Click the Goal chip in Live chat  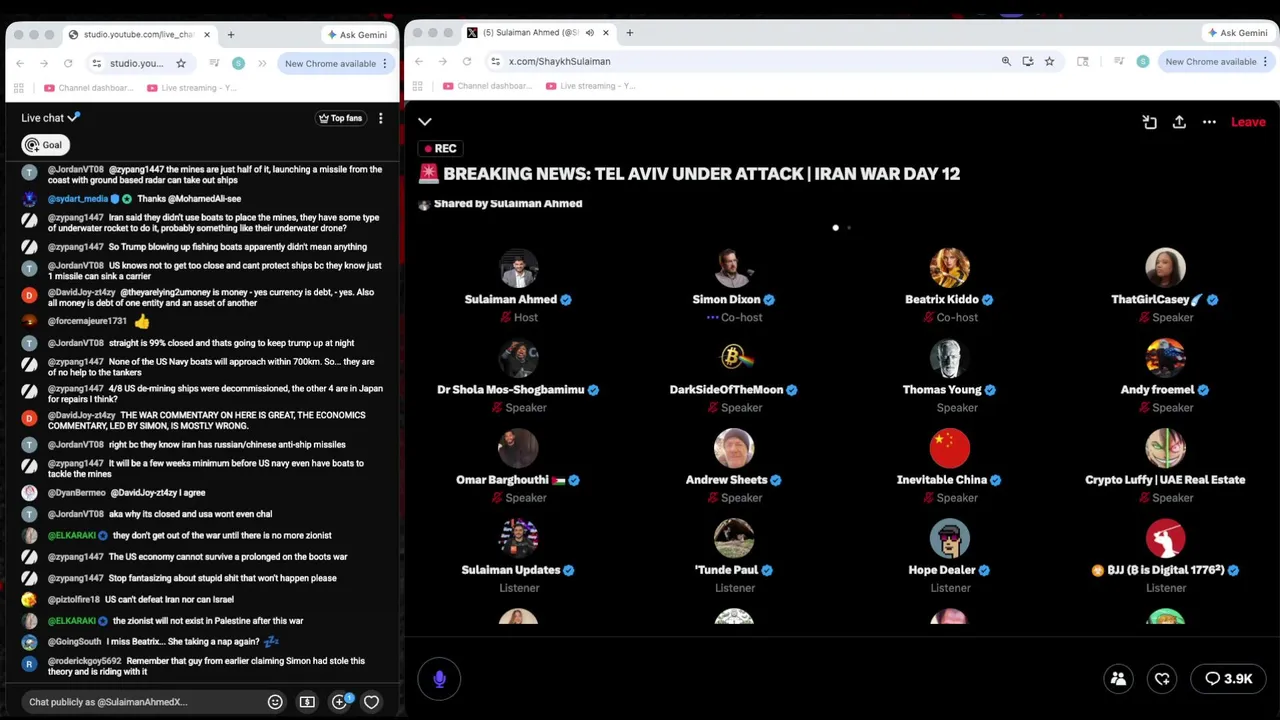pos(45,145)
